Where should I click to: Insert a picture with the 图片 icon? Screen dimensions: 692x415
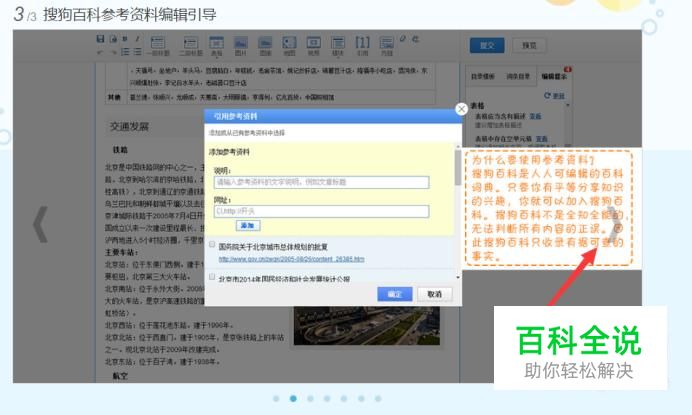pos(241,46)
